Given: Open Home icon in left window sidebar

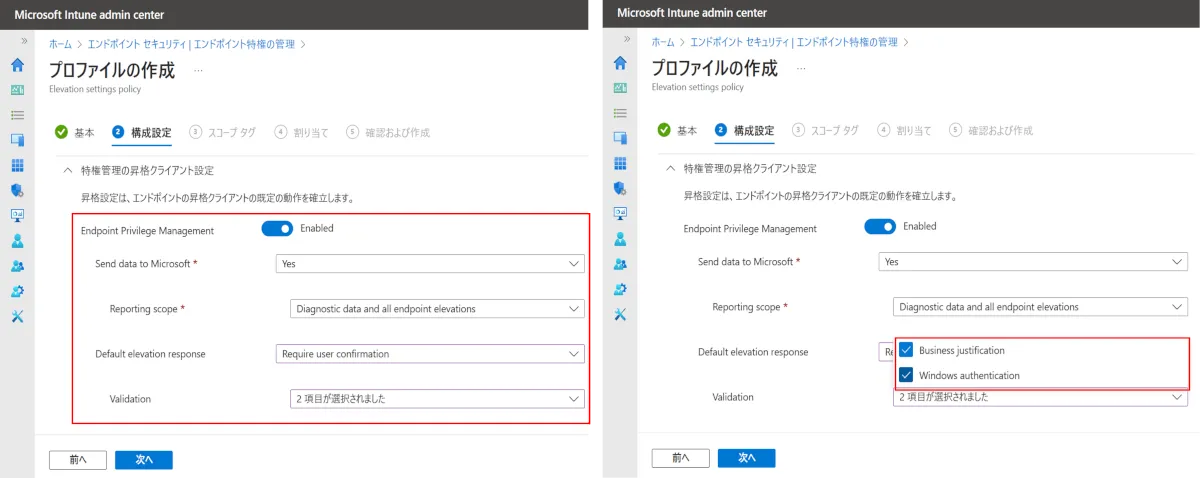Looking at the screenshot, I should (x=18, y=65).
